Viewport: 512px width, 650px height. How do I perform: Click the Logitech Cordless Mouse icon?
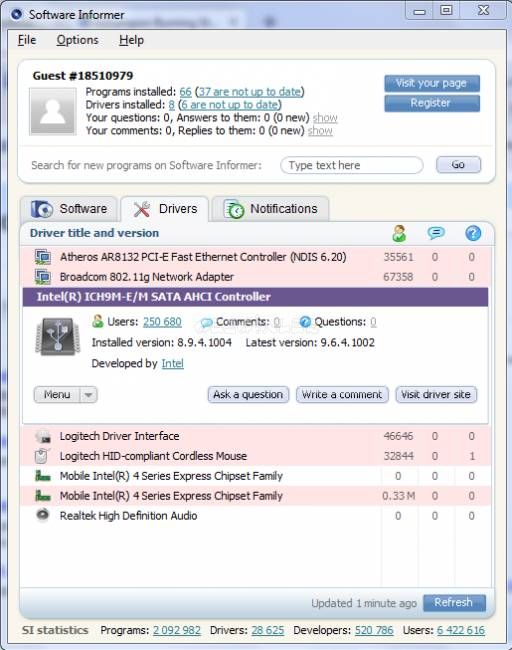[43, 456]
